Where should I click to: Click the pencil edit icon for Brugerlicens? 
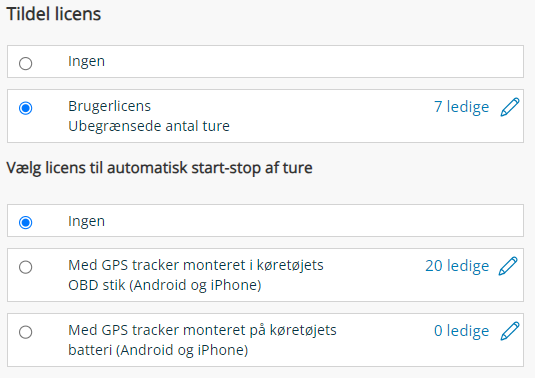[x=510, y=107]
